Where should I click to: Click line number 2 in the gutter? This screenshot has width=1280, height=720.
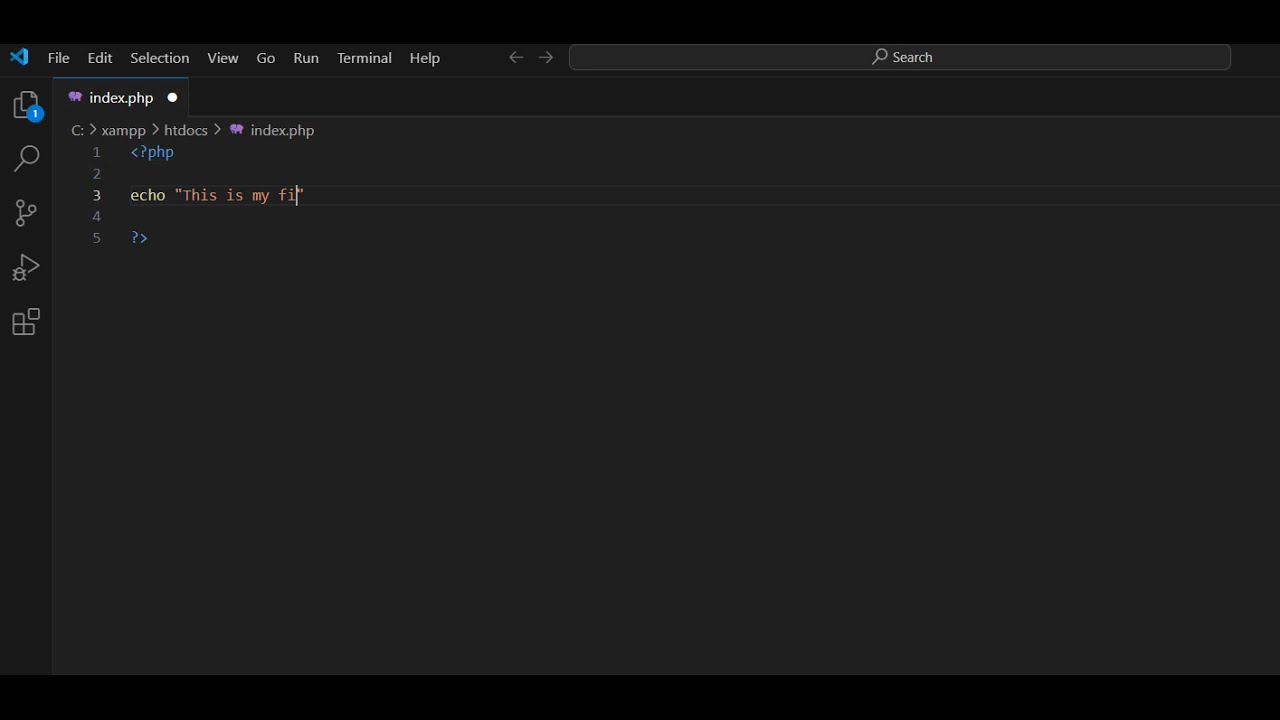tap(97, 174)
